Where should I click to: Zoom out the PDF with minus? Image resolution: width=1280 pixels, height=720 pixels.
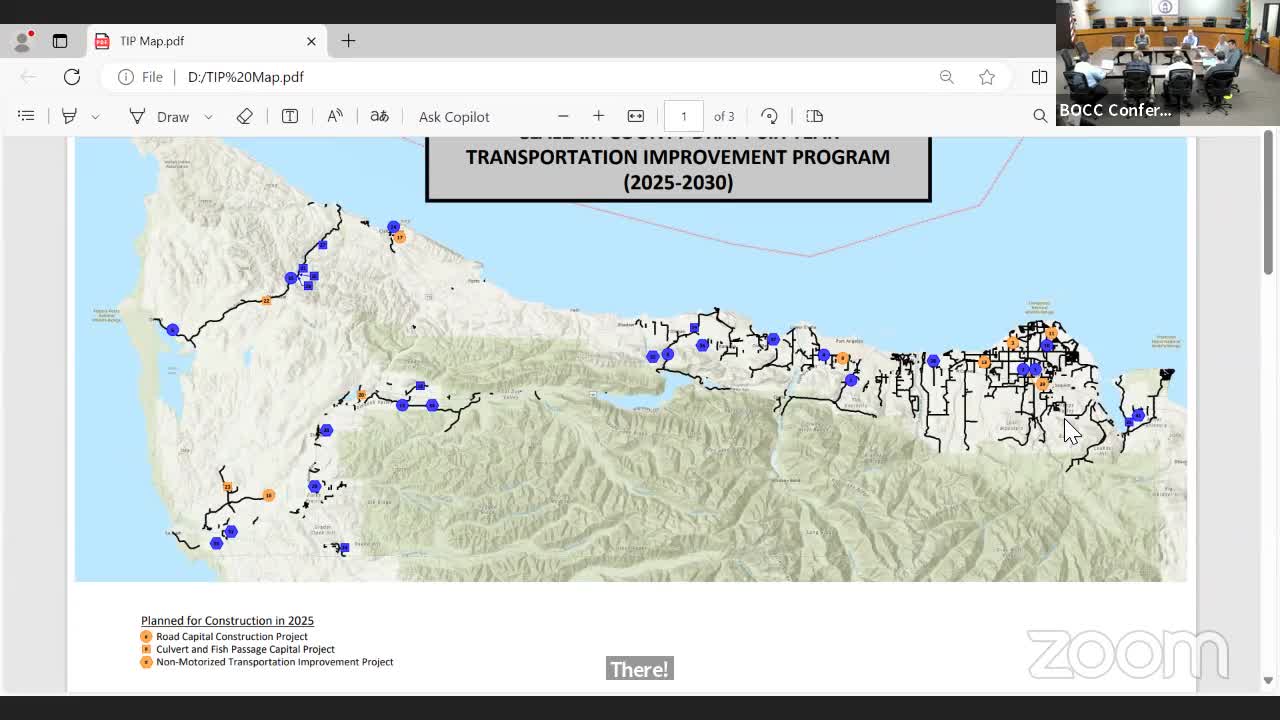(563, 116)
